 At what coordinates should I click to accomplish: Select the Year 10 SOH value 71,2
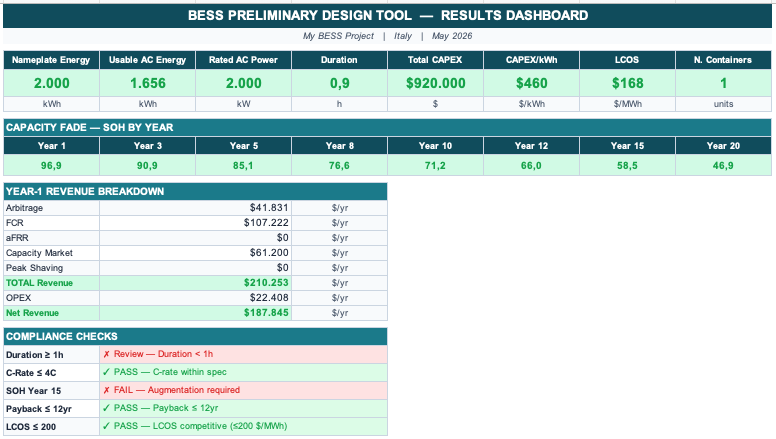click(436, 165)
